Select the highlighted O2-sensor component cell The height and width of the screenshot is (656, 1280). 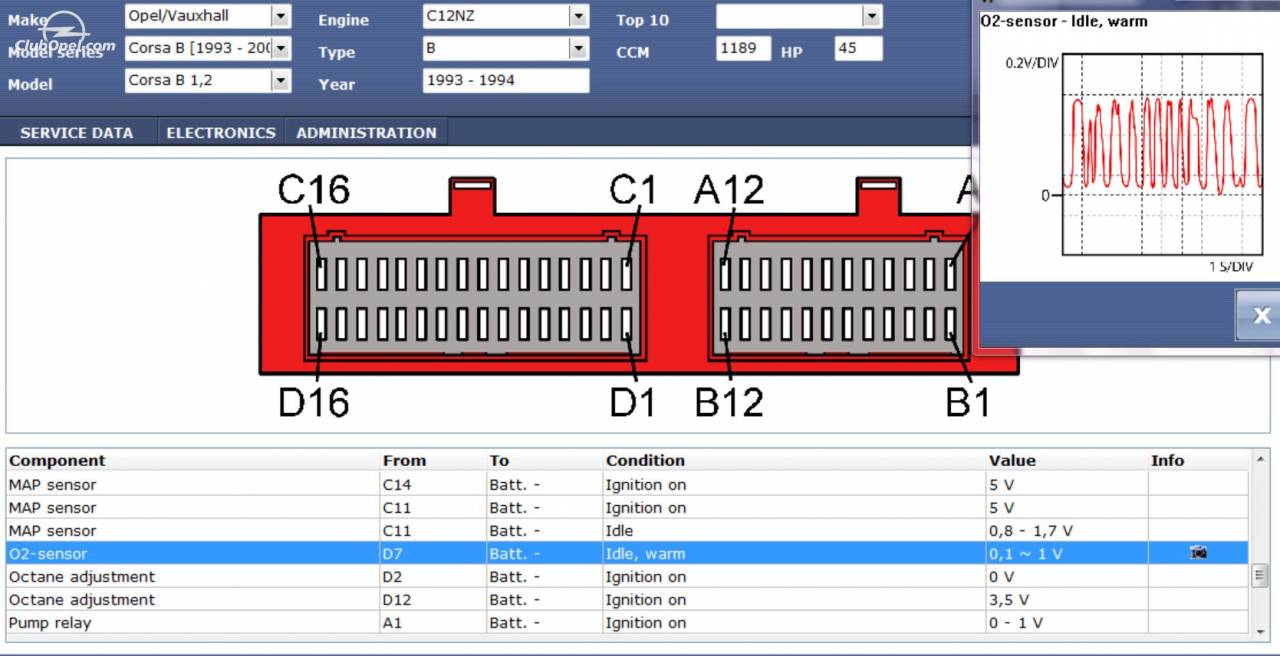click(194, 553)
